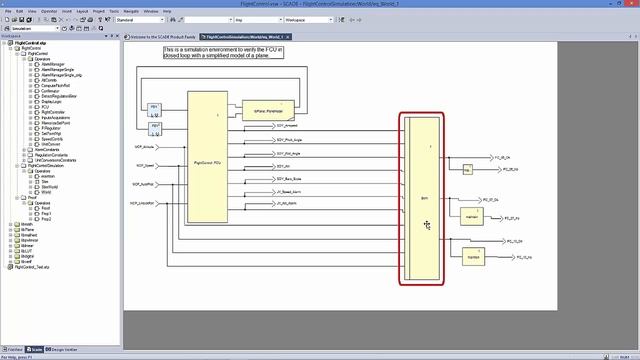Select FCU operator in tree
Viewport: 640px width, 360px height.
(45, 107)
